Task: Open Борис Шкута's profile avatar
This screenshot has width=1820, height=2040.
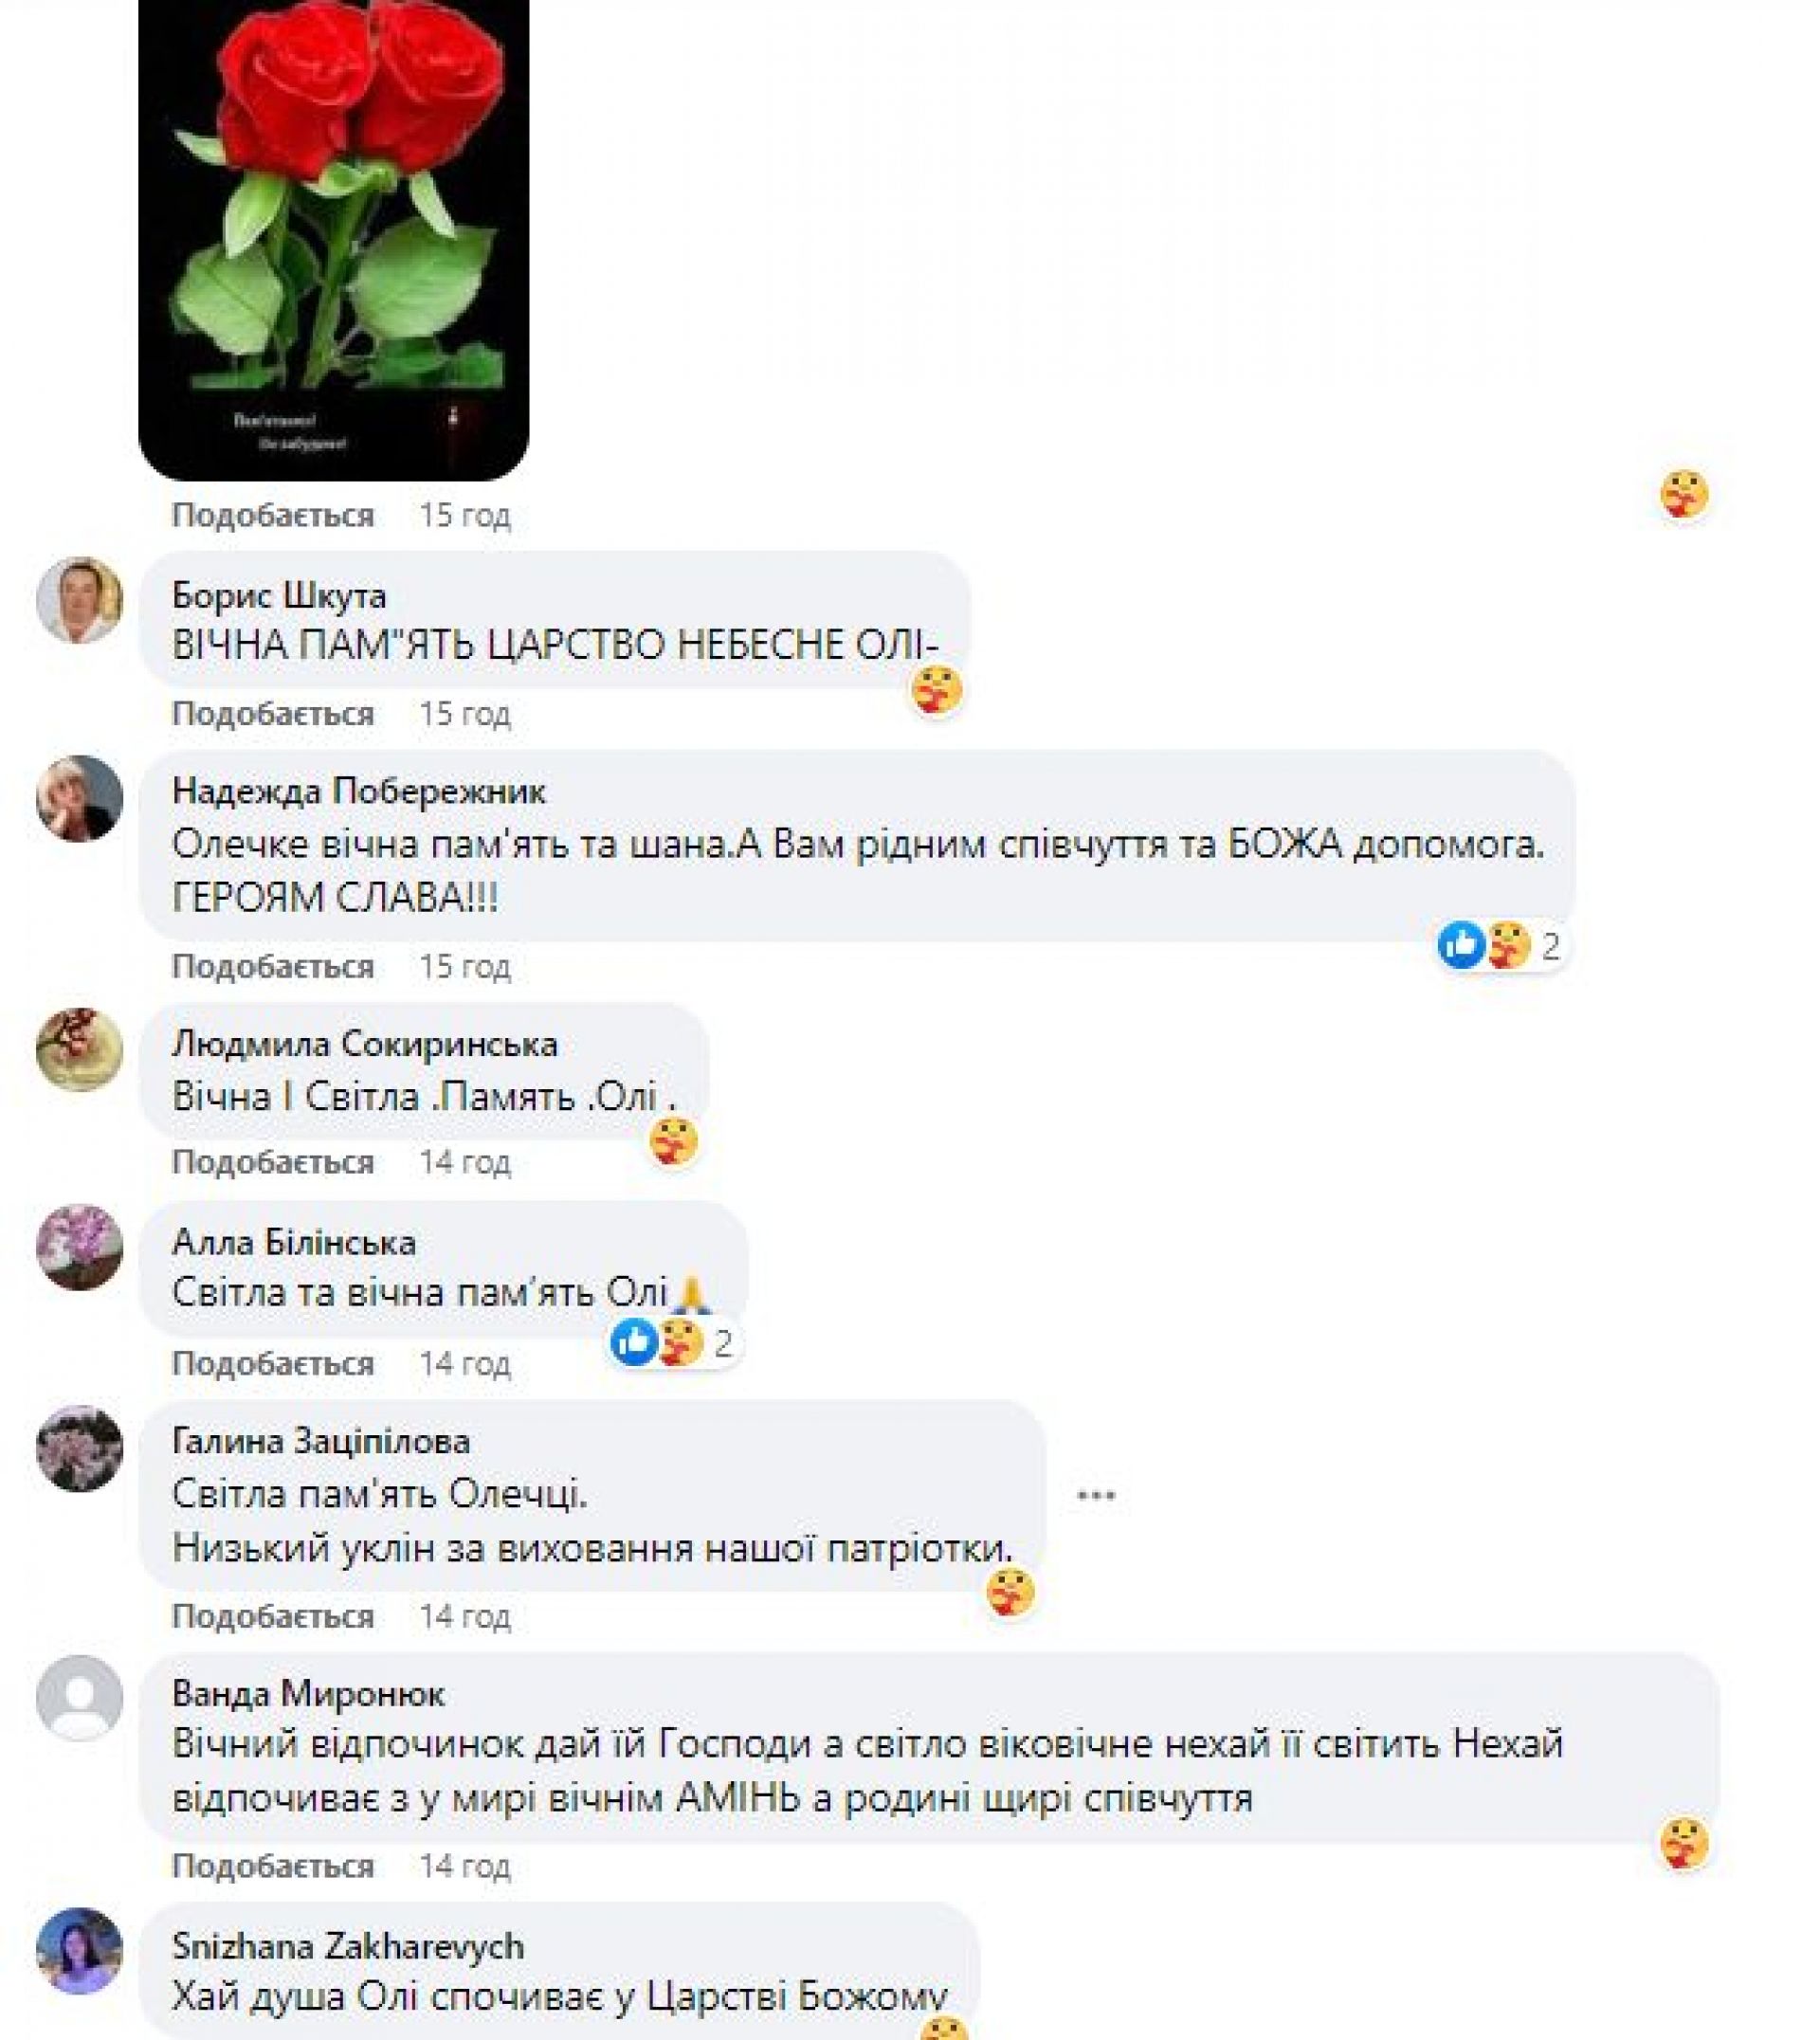Action: [x=79, y=600]
